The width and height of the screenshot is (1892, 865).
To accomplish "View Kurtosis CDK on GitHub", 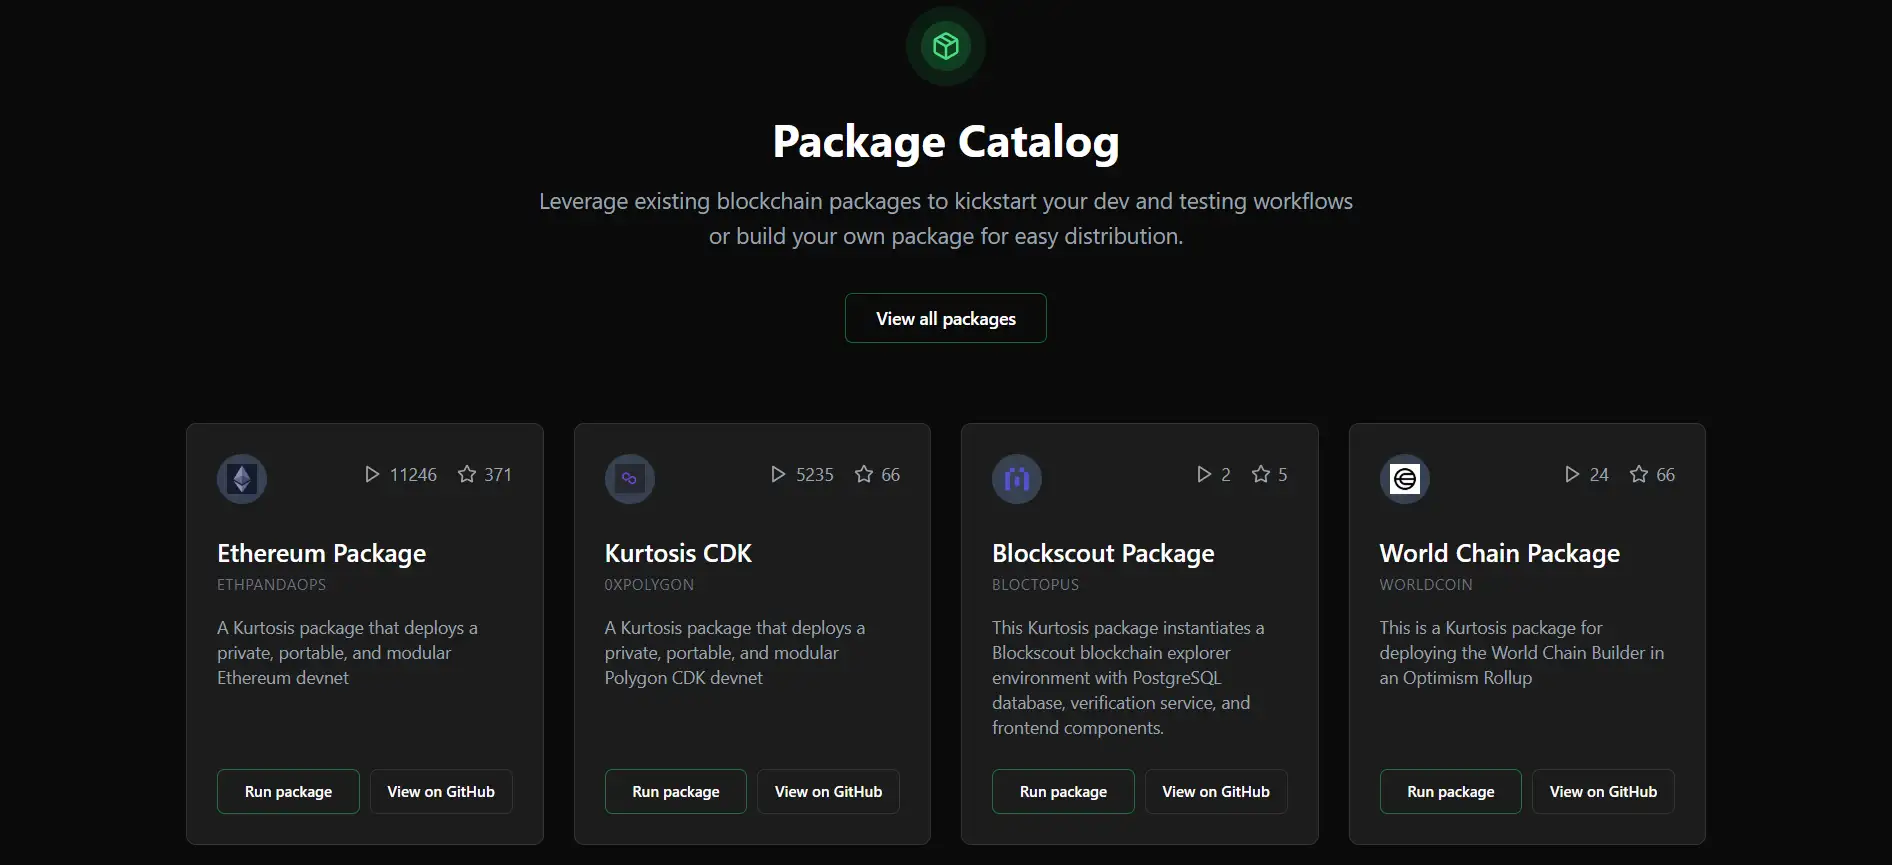I will point(828,791).
